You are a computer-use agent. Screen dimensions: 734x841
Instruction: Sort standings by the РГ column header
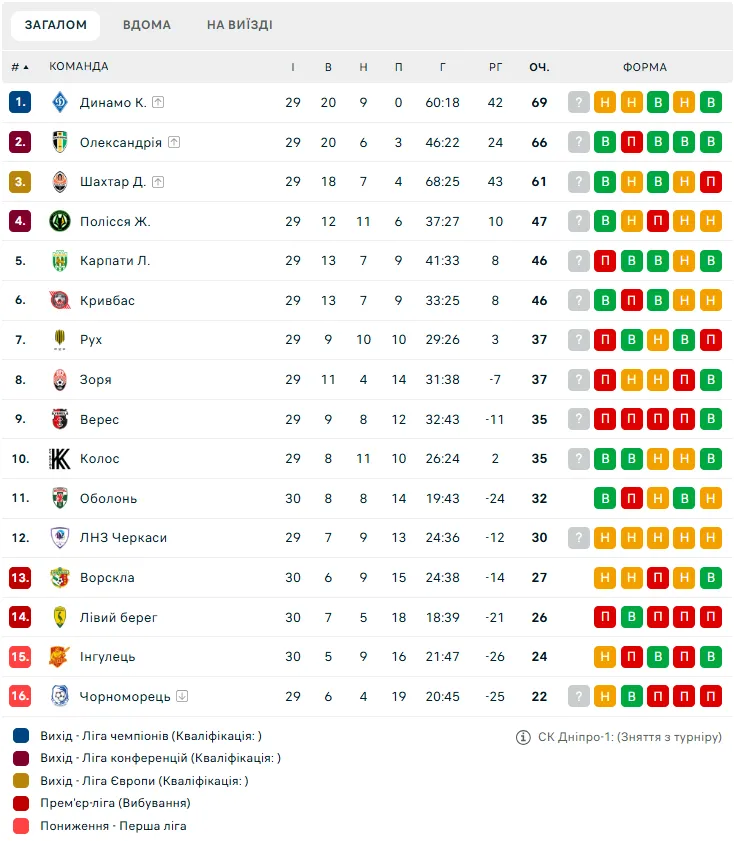pos(495,67)
